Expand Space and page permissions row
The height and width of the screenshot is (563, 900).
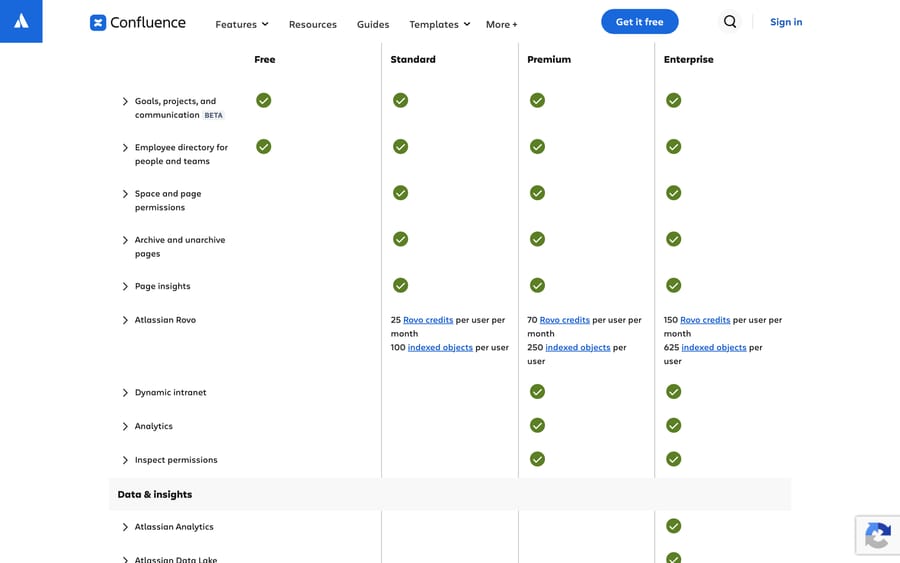click(125, 194)
